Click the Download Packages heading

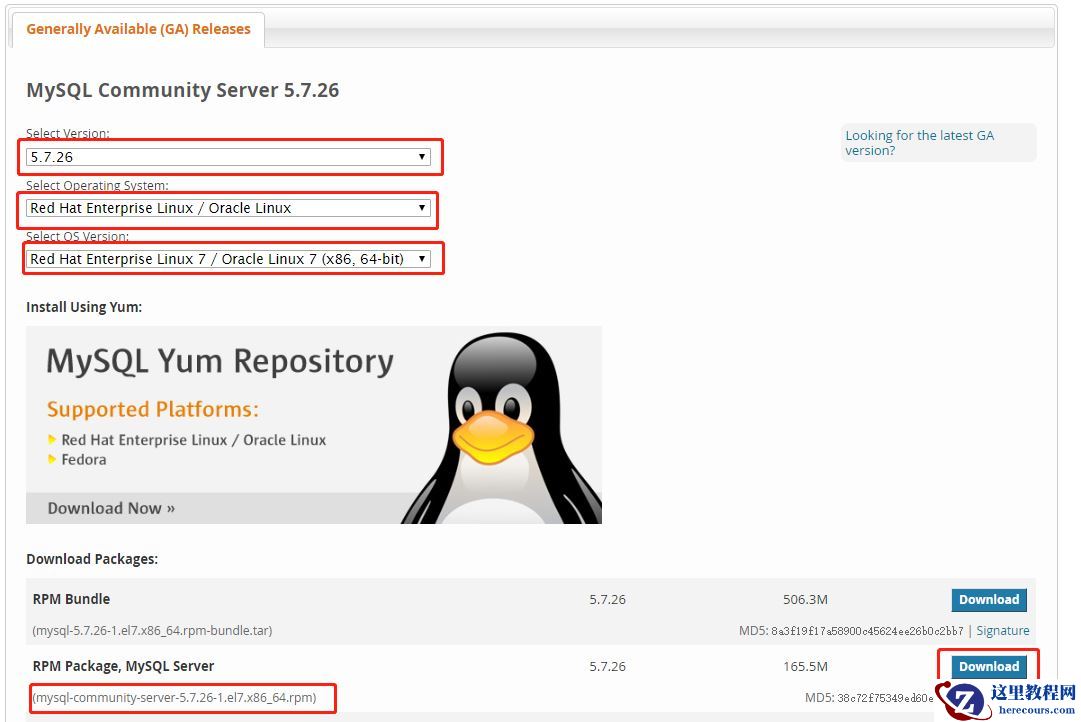92,559
